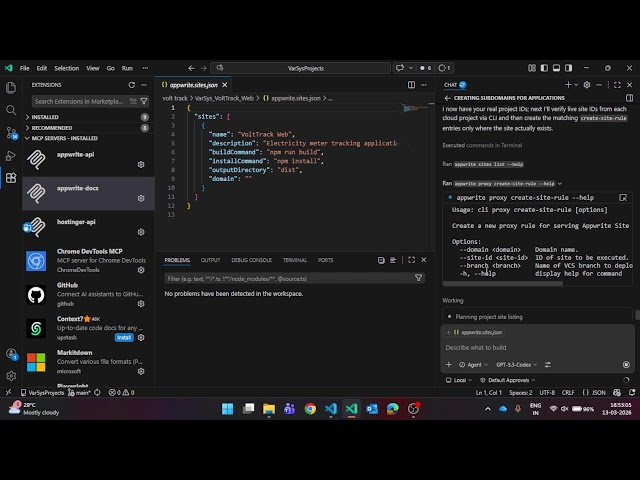Switch to the TERMINAL panel tab
This screenshot has width=640, height=480.
pos(295,260)
